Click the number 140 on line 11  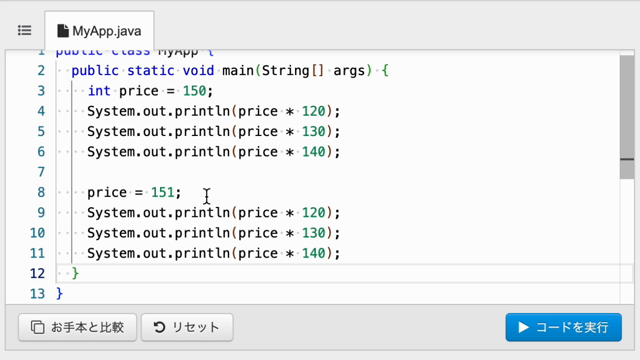coord(313,253)
